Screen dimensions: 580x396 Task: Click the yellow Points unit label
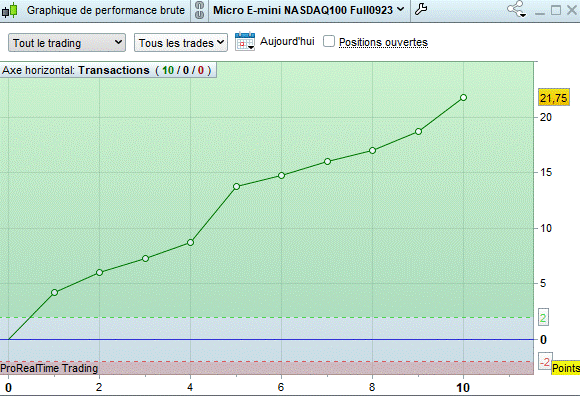coord(566,368)
